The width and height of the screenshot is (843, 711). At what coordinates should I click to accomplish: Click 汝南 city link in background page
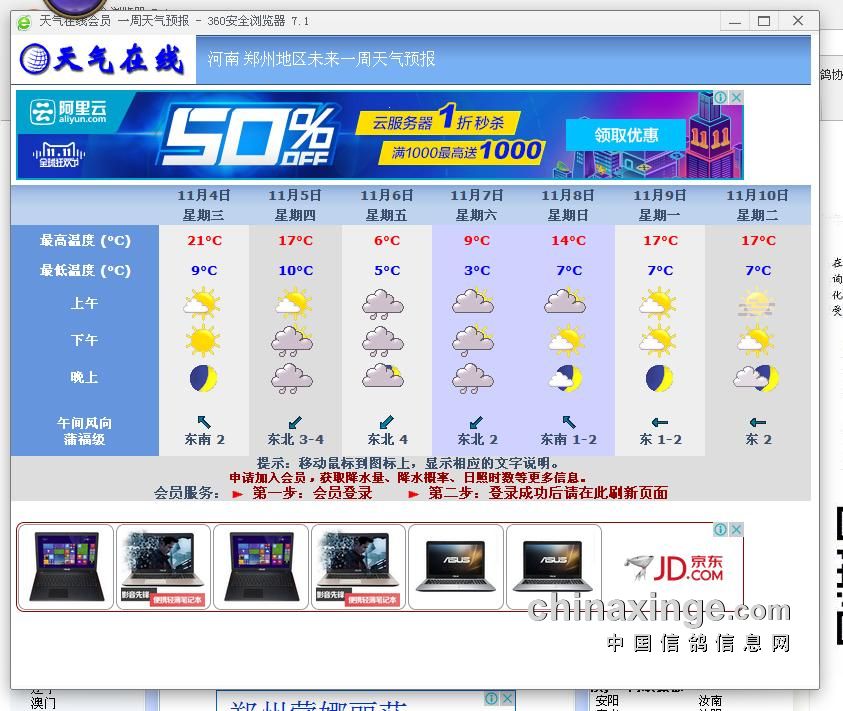coord(710,701)
